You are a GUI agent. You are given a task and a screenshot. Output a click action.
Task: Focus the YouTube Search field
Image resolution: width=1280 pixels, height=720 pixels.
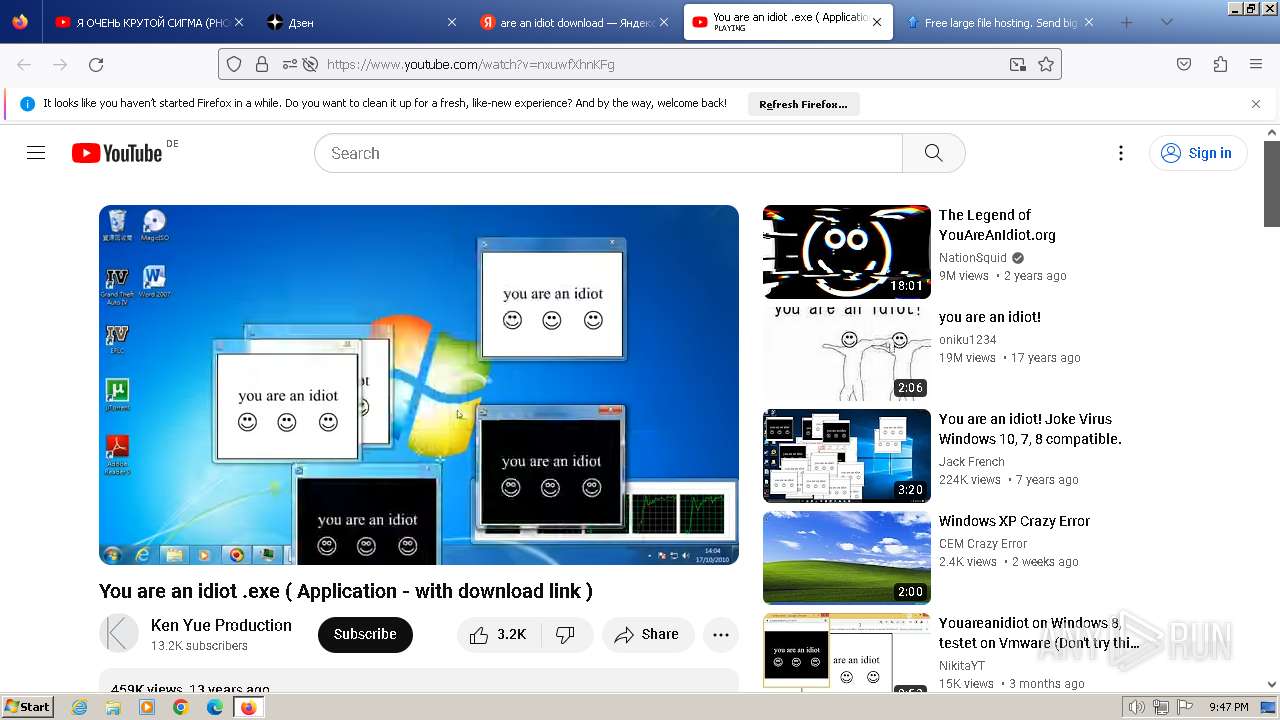(608, 153)
